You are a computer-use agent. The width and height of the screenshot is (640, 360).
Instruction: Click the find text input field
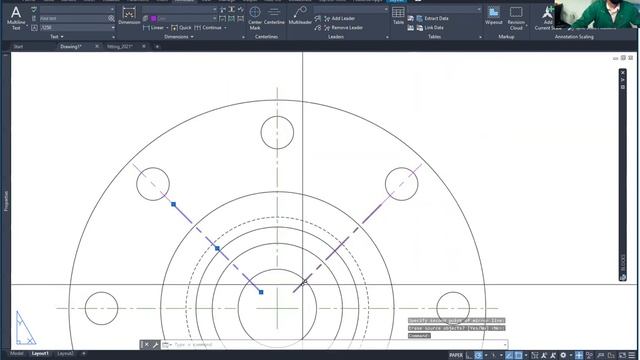73,18
